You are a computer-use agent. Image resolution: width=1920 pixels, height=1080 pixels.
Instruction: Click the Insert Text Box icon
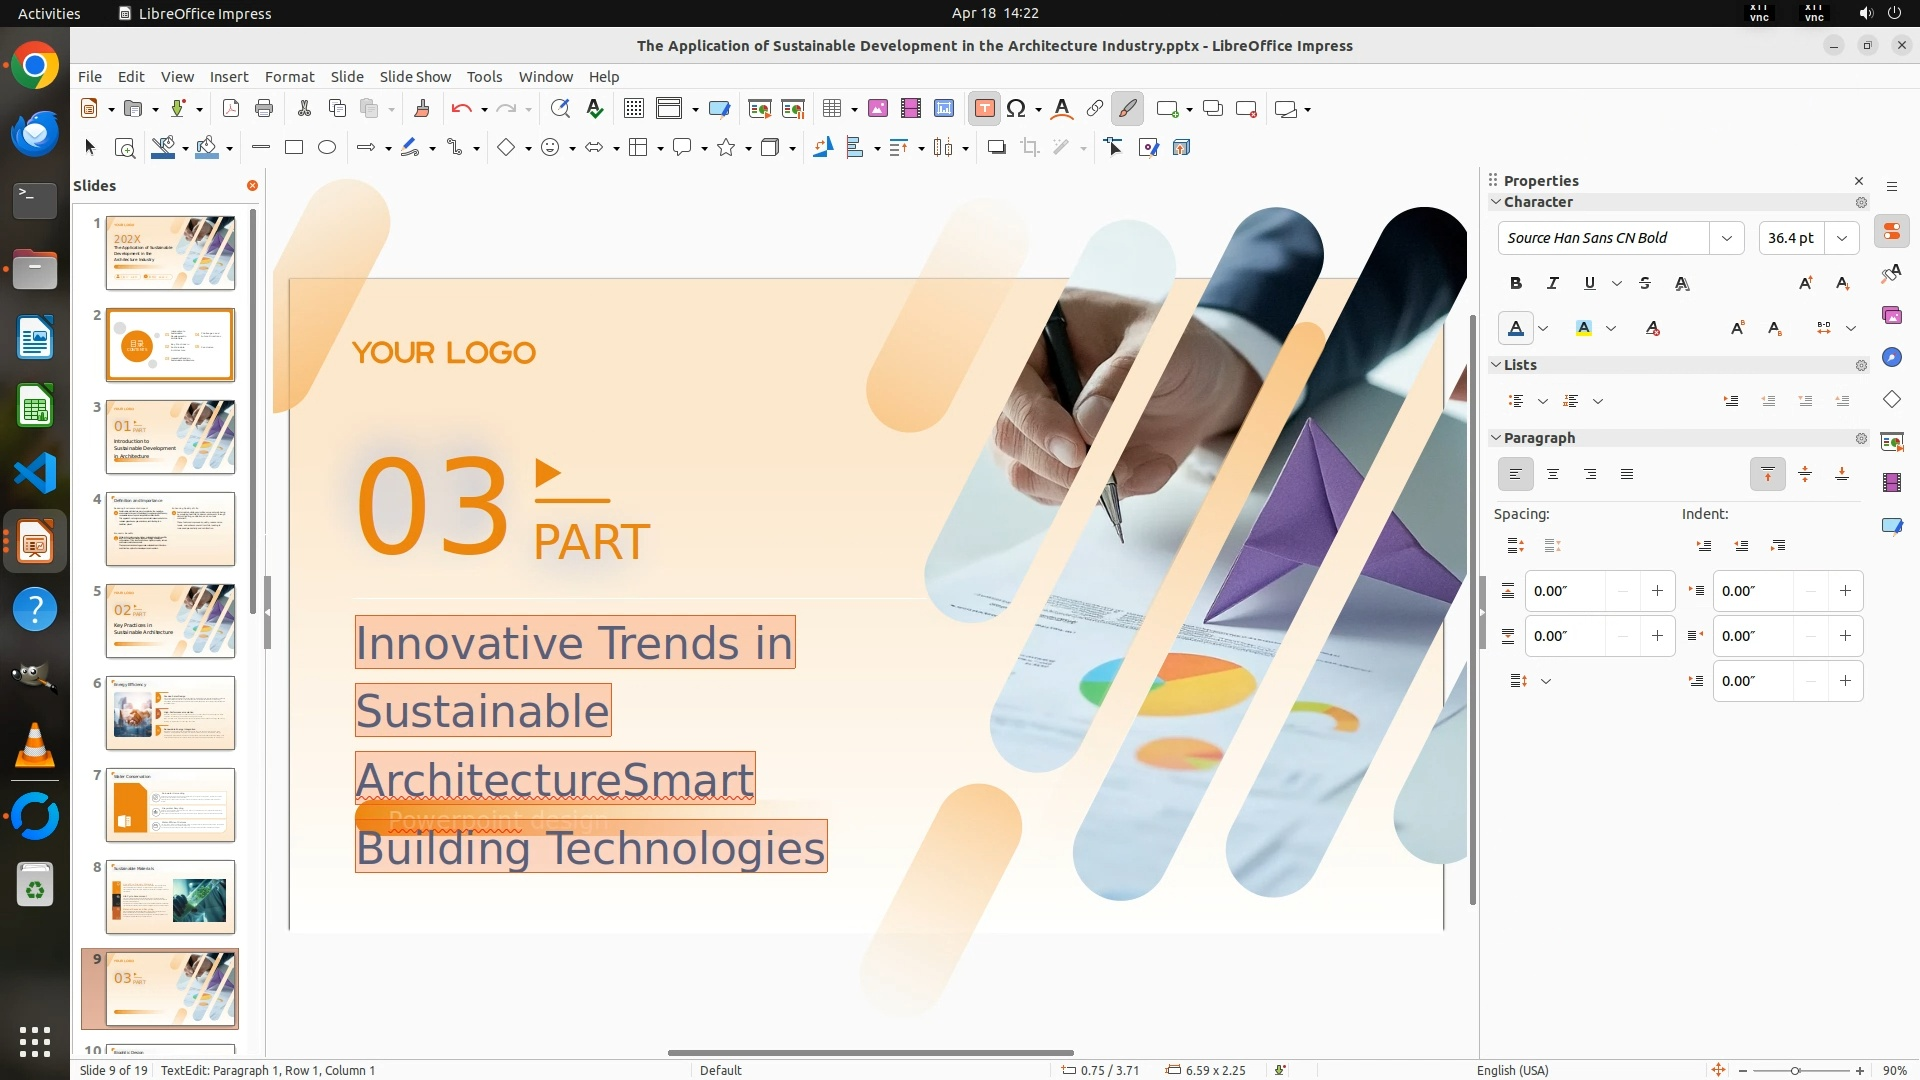[x=984, y=109]
